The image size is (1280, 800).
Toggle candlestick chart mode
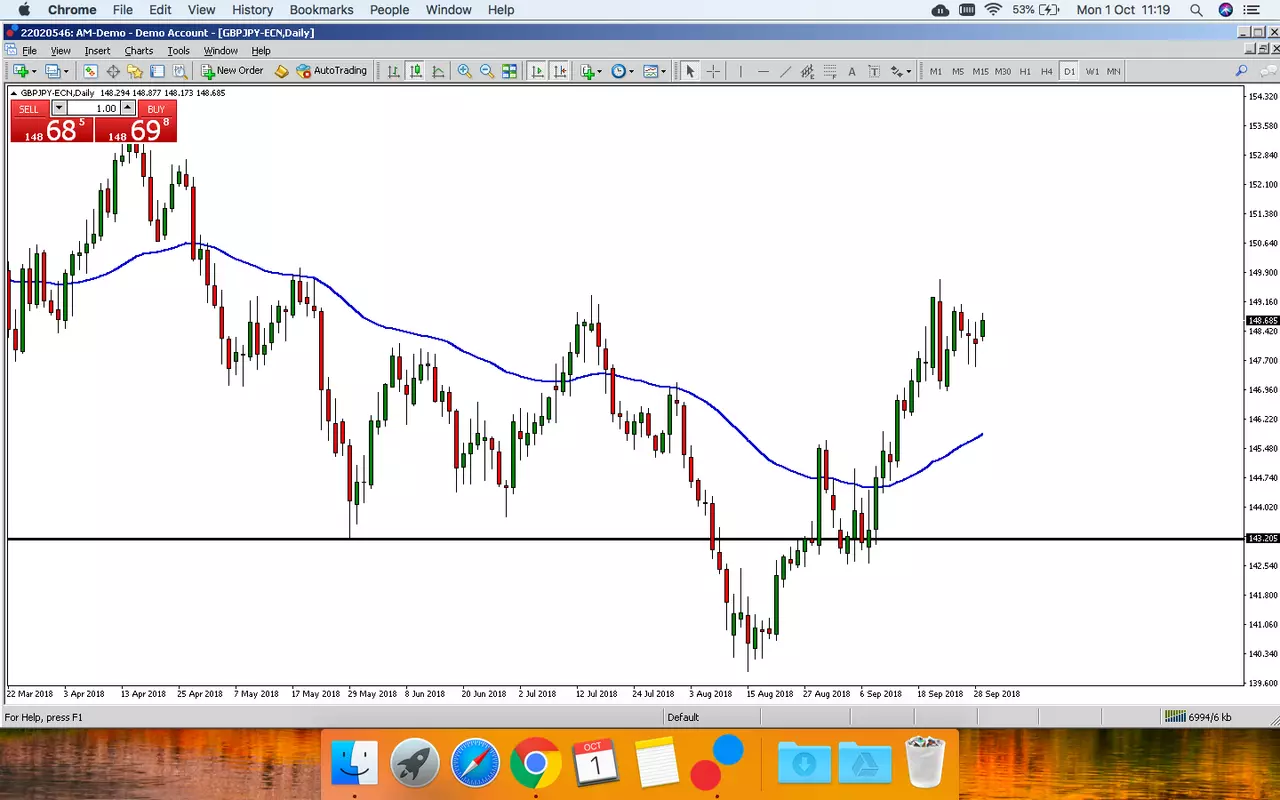(415, 71)
